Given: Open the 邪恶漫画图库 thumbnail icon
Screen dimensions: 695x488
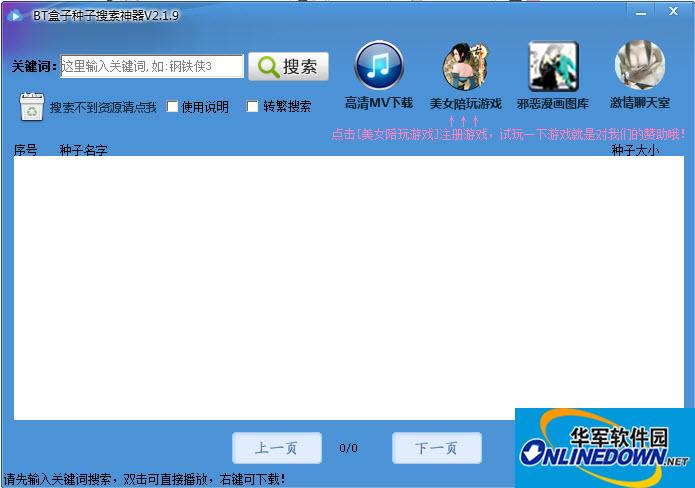Looking at the screenshot, I should [x=553, y=66].
